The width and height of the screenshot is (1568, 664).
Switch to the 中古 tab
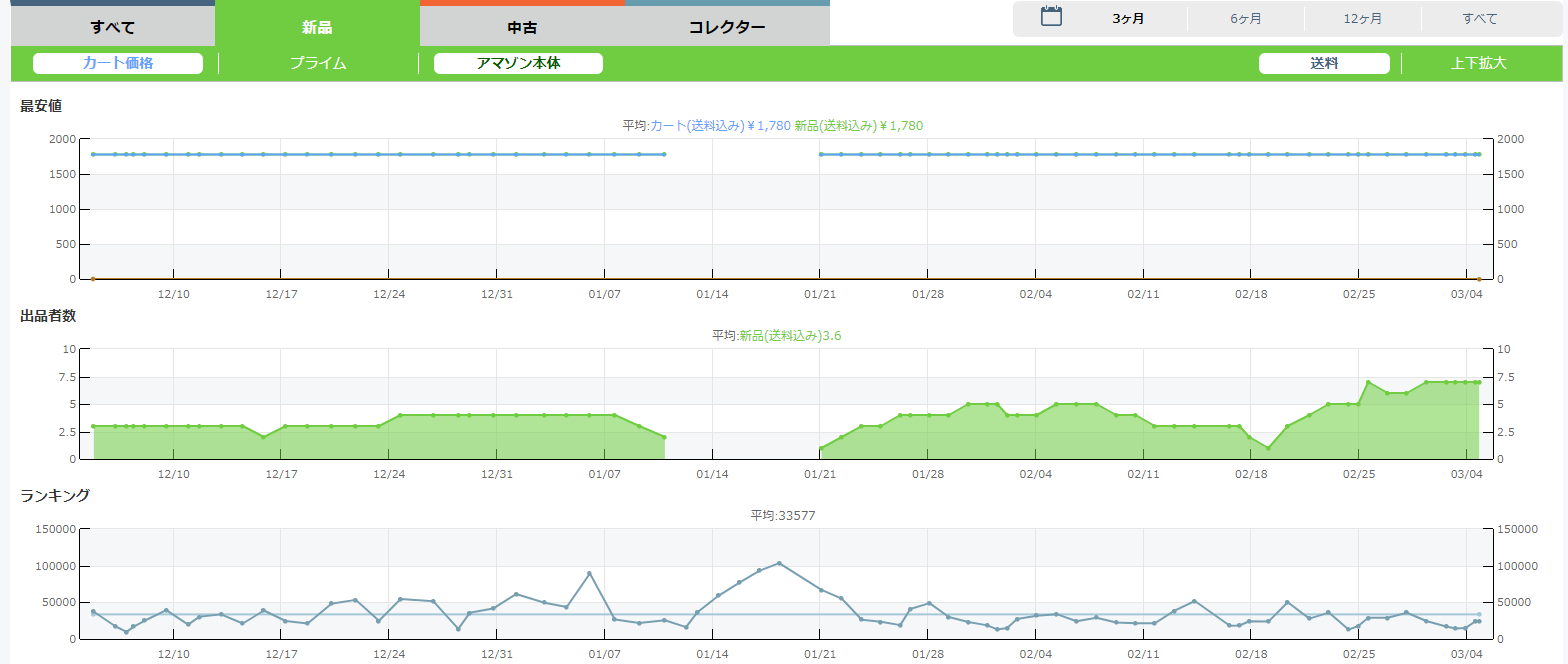click(522, 27)
